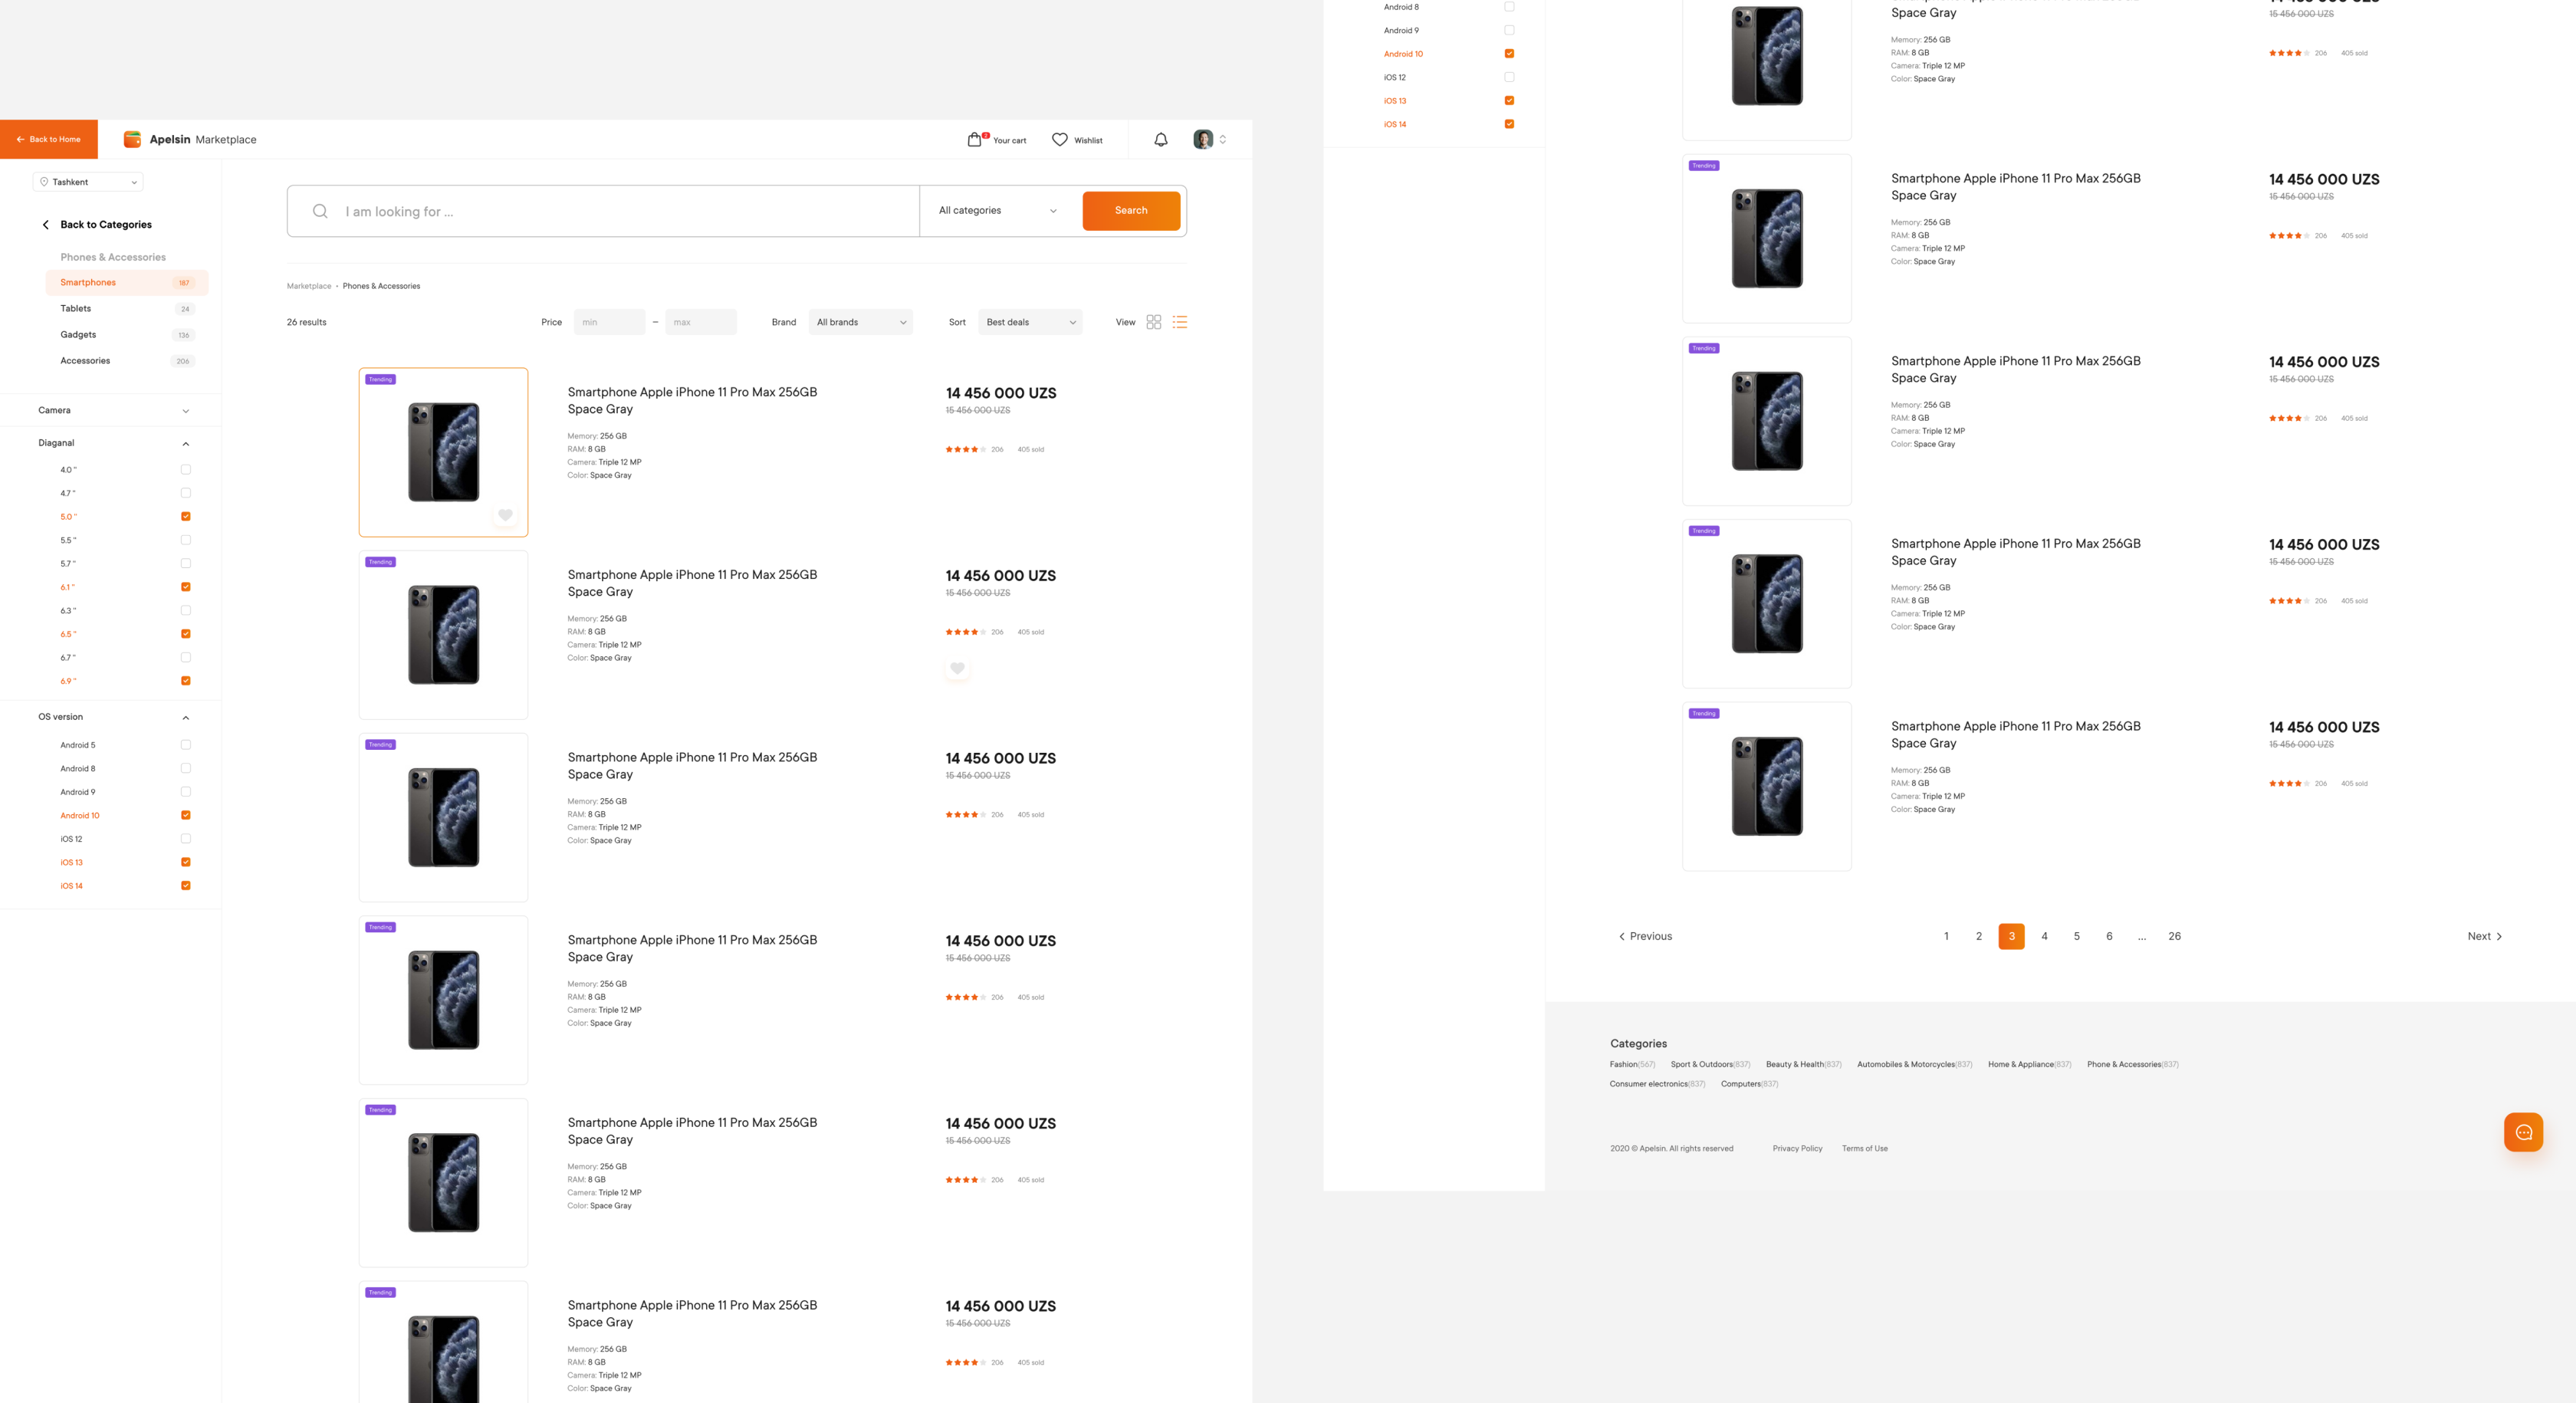The height and width of the screenshot is (1403, 2576).
Task: Uncheck the 6.1" diagonal checkbox
Action: (x=186, y=587)
